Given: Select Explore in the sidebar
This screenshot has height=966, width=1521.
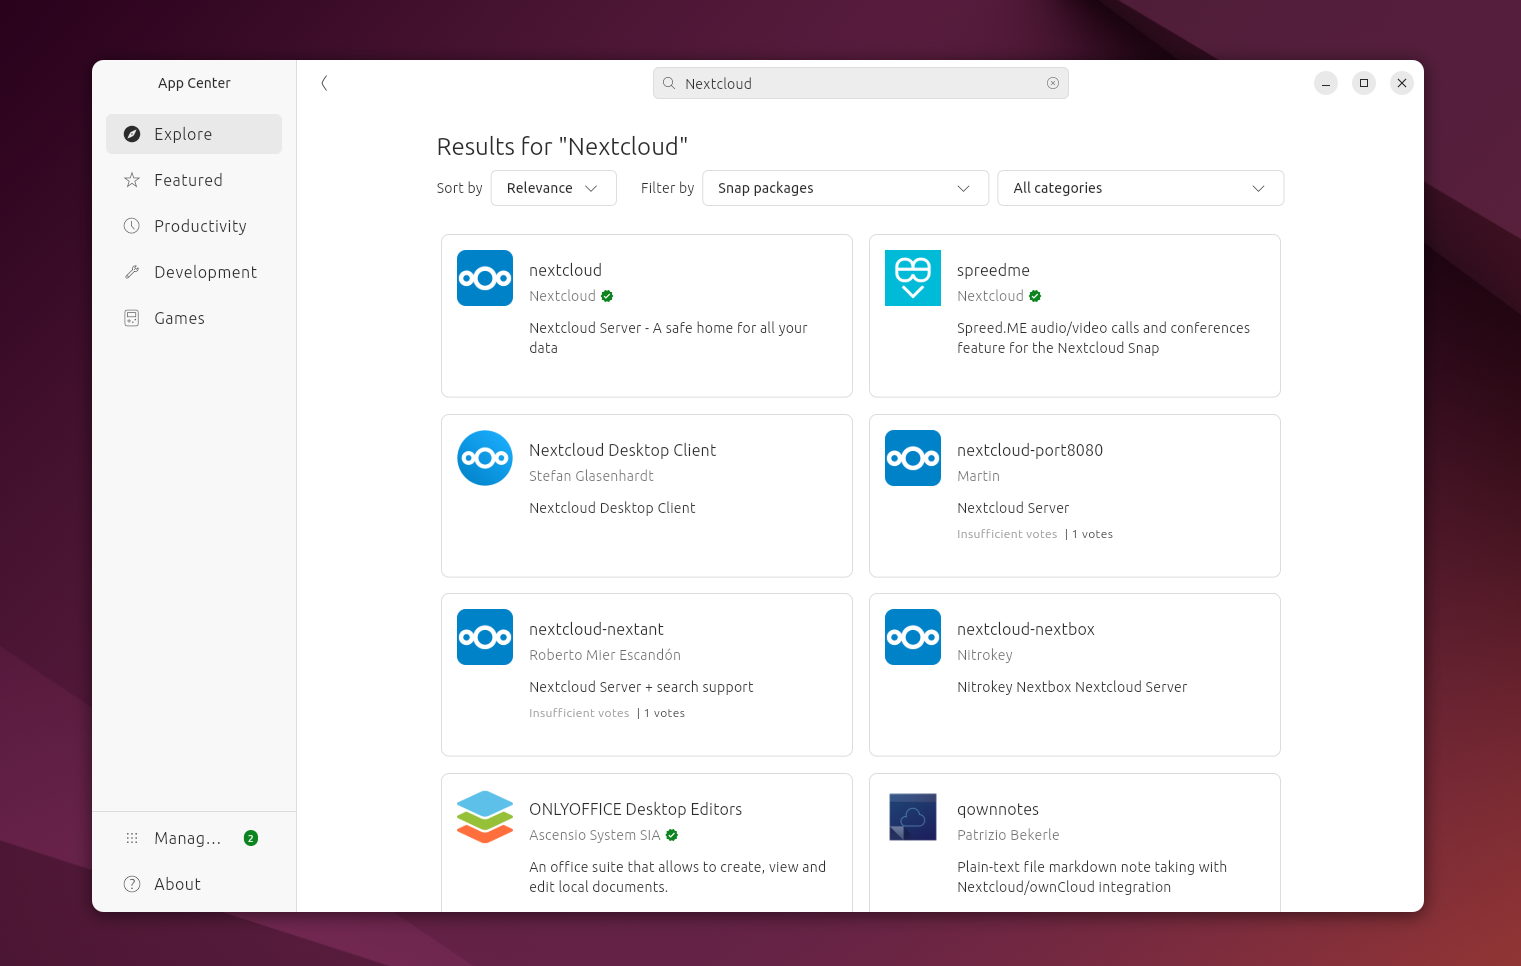Looking at the screenshot, I should 194,134.
